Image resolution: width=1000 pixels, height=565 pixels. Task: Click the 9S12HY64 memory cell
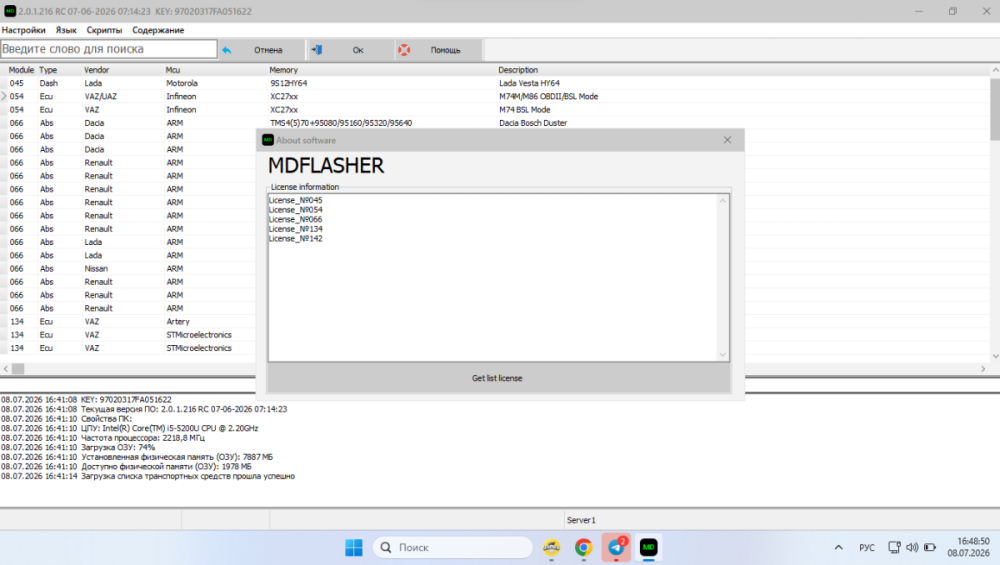pyautogui.click(x=288, y=83)
